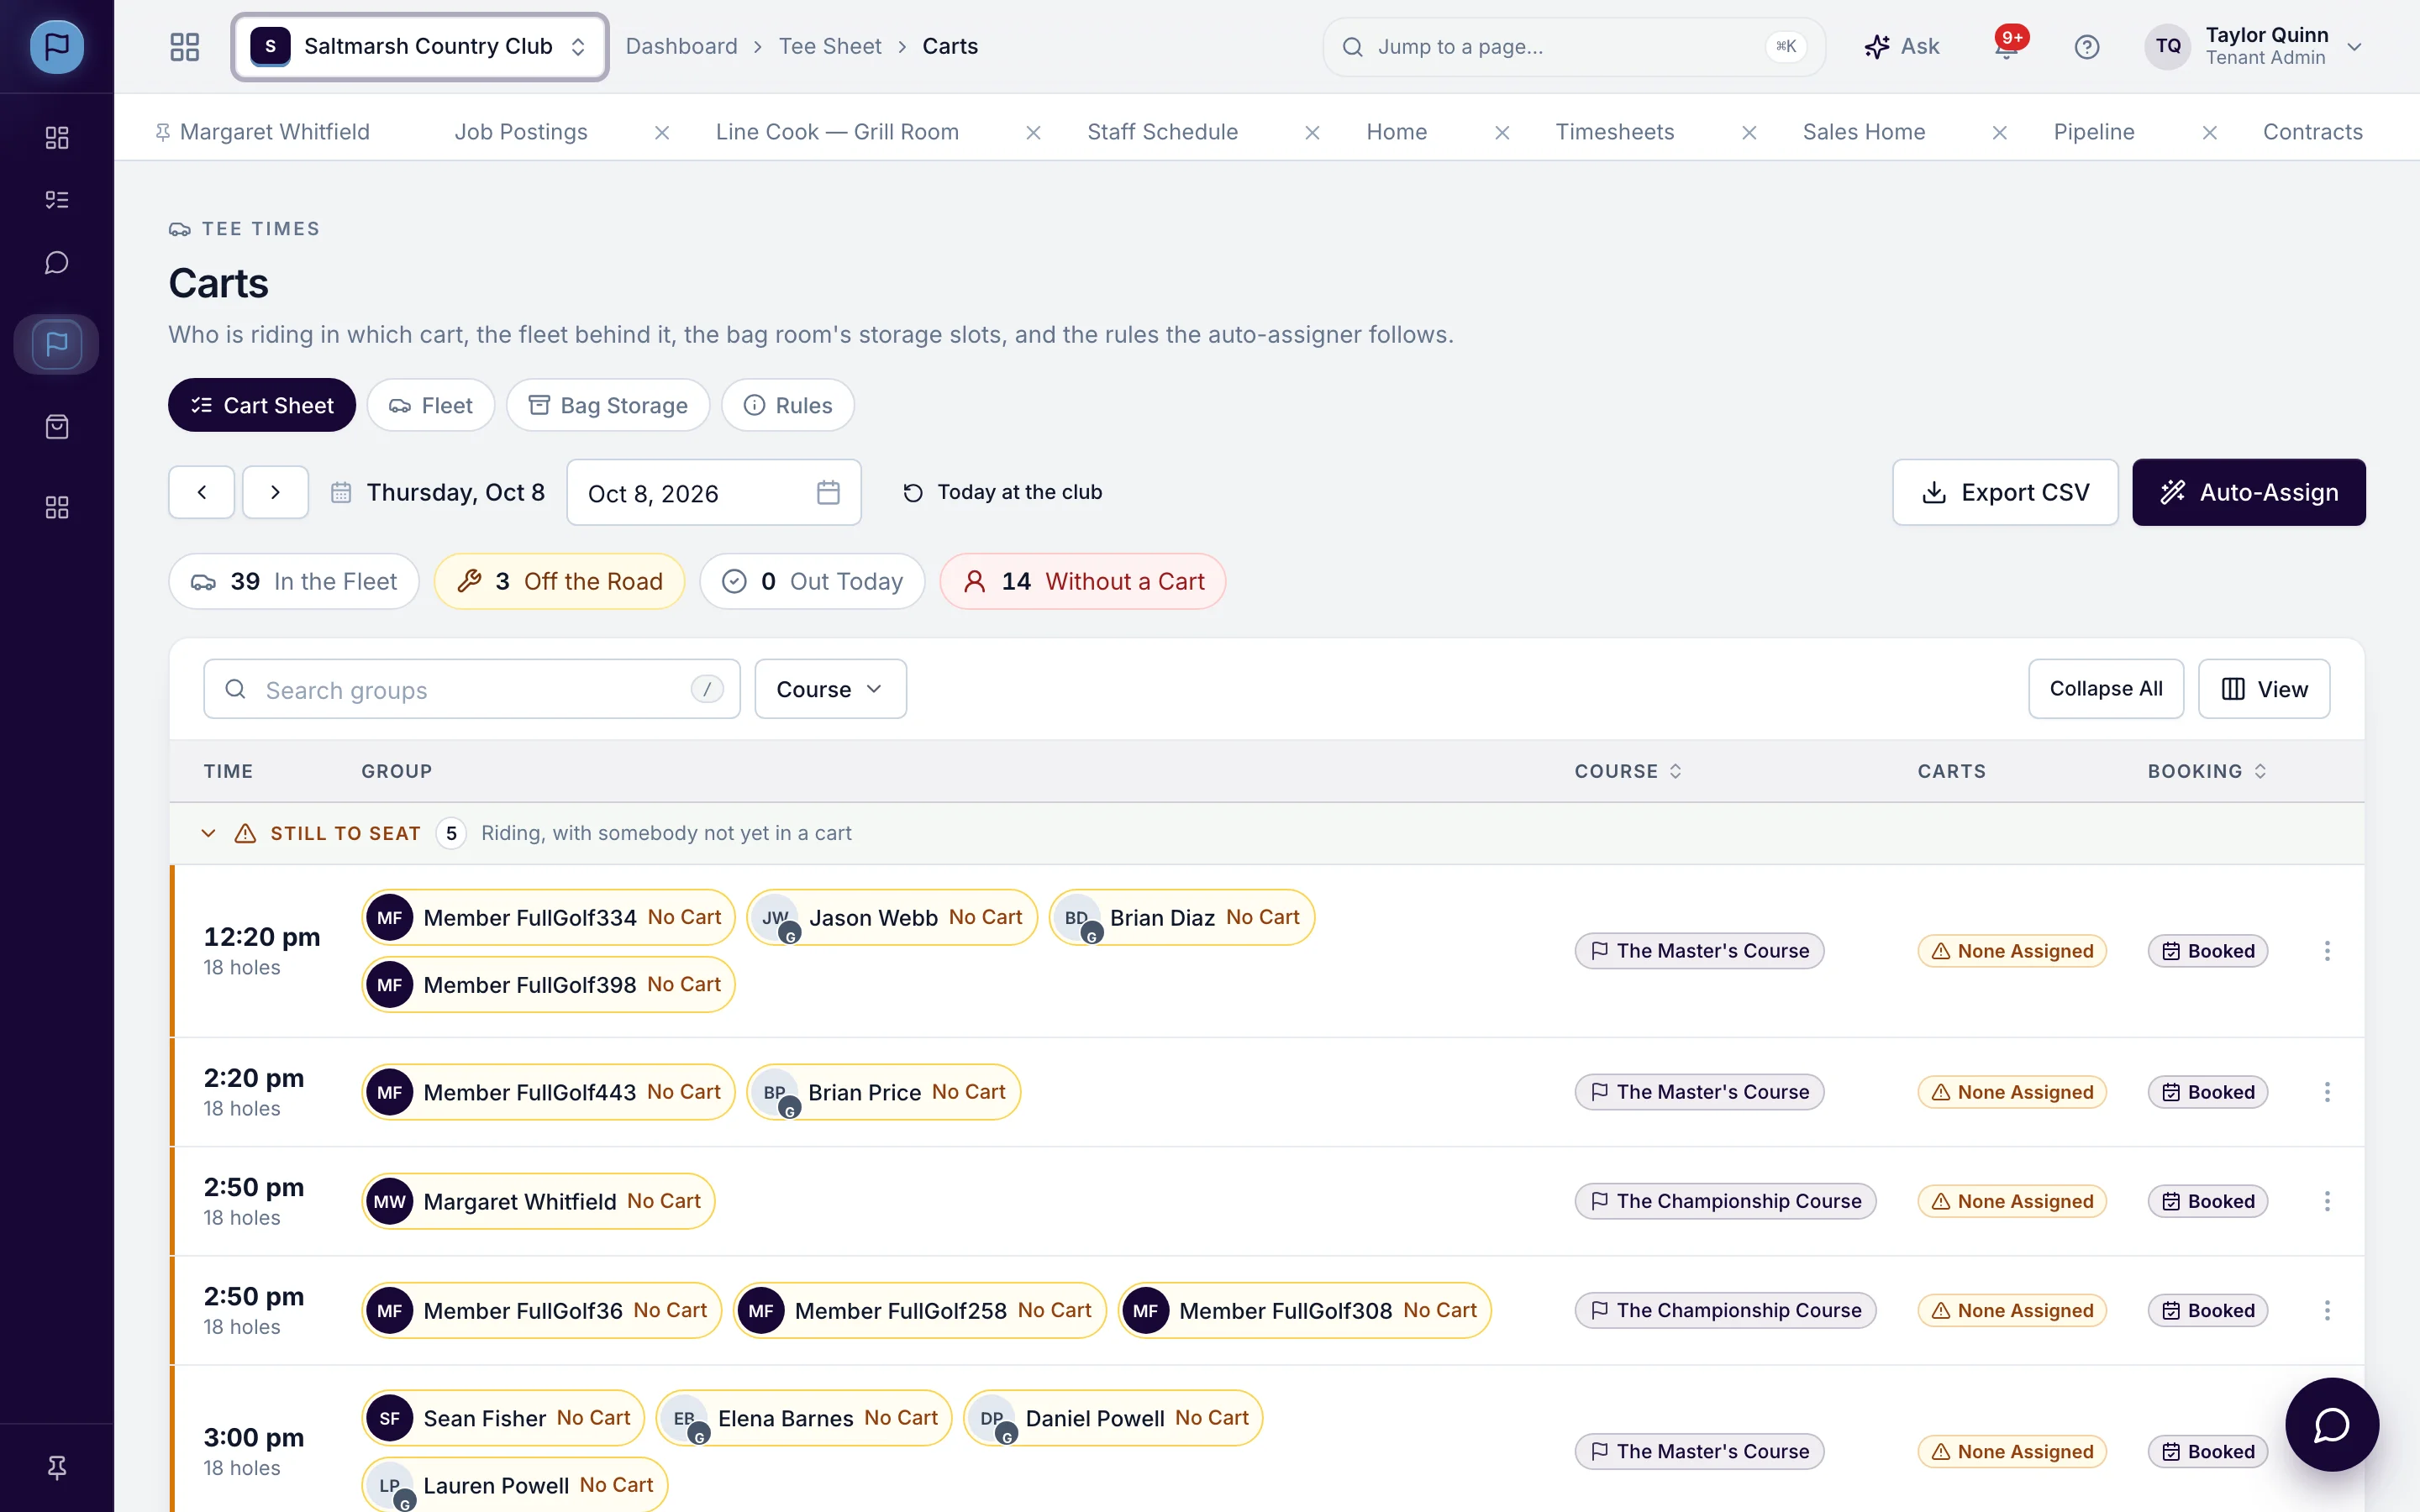The height and width of the screenshot is (1512, 2420).
Task: Open the chat bubble icon in the sidebar
Action: [x=57, y=263]
